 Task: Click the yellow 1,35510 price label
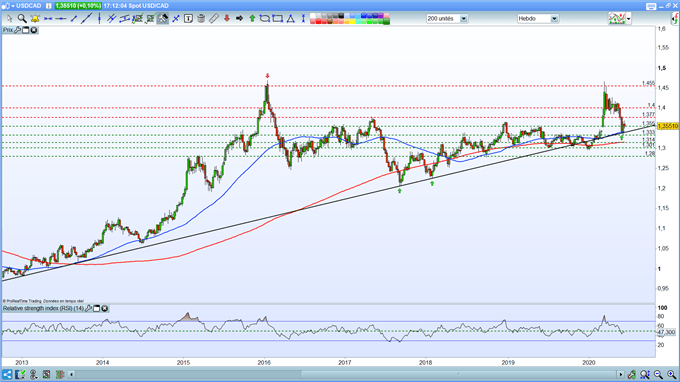click(667, 126)
